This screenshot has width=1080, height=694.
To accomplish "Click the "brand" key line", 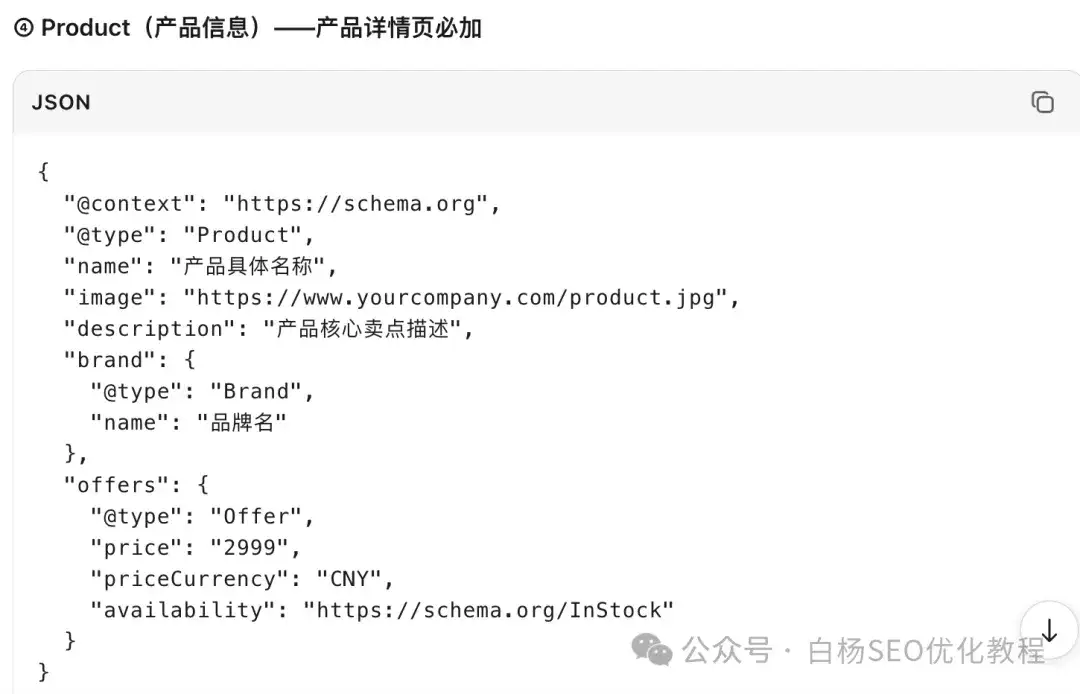I will pos(129,359).
